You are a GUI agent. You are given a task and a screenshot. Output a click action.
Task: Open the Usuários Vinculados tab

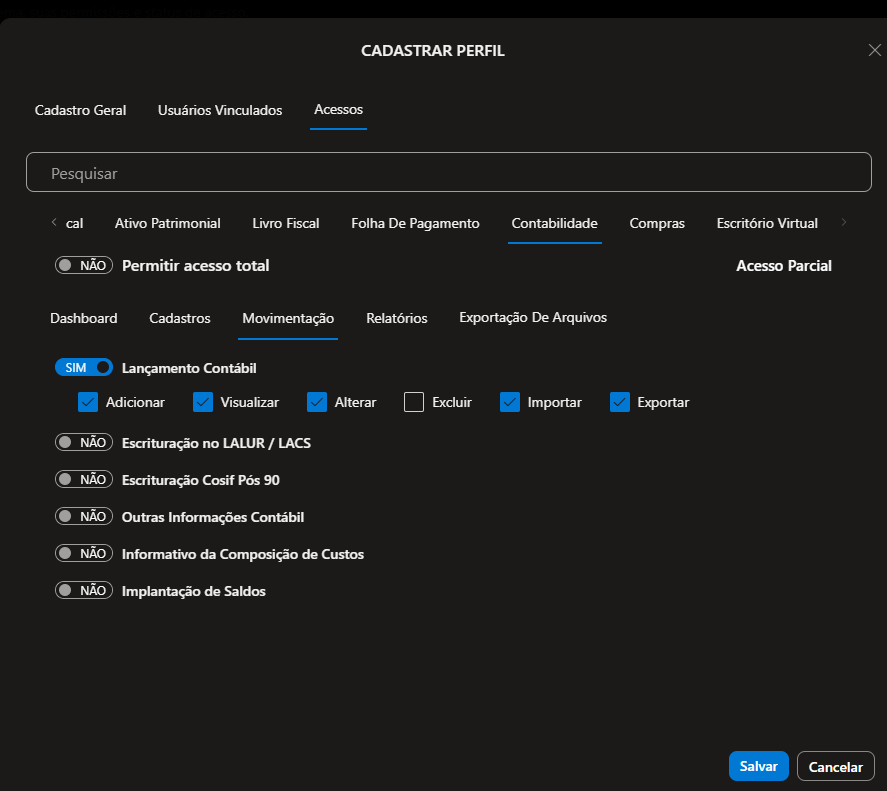(220, 110)
